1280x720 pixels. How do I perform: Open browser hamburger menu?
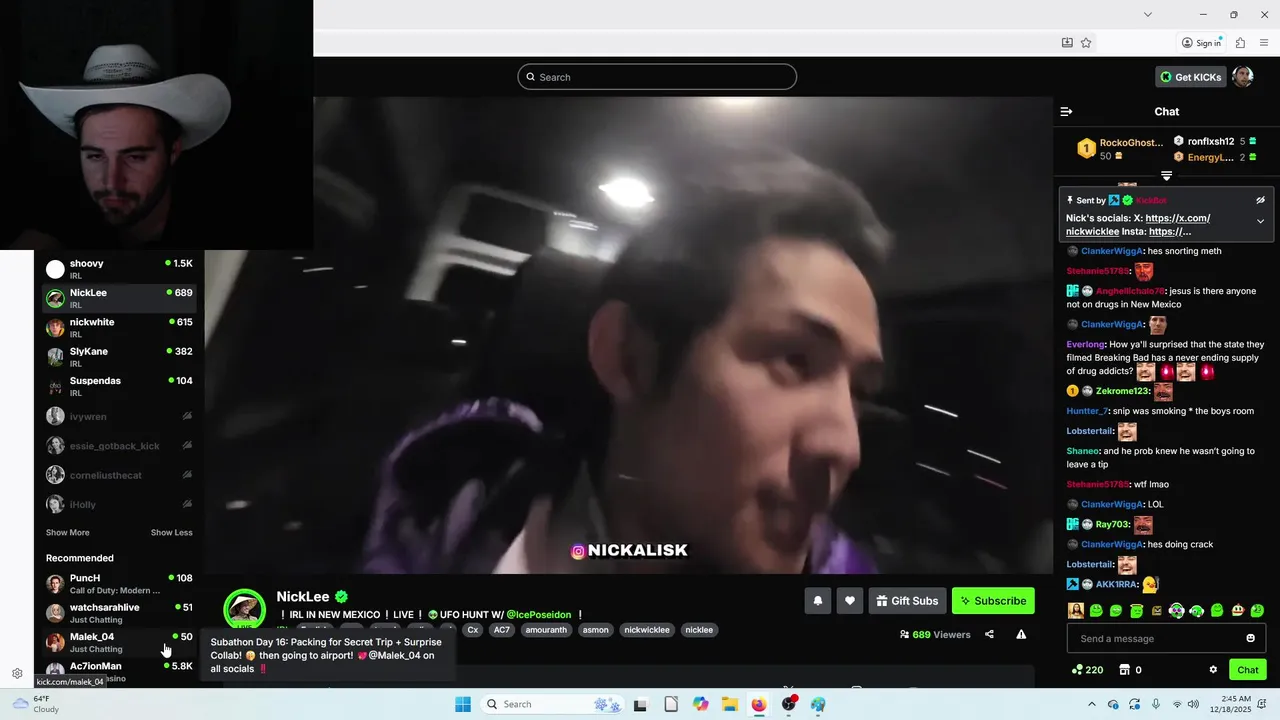tap(1264, 43)
